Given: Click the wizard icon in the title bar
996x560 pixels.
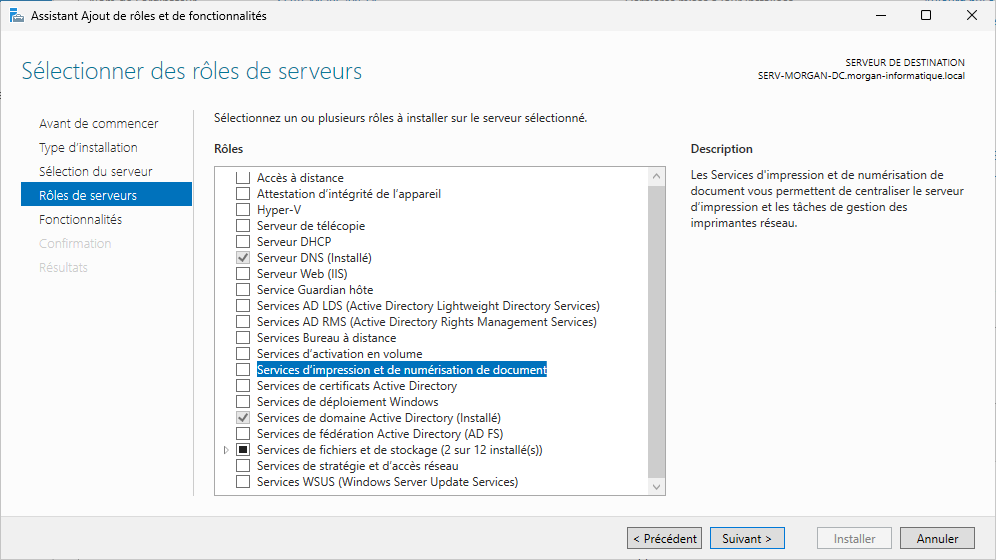Looking at the screenshot, I should [15, 16].
